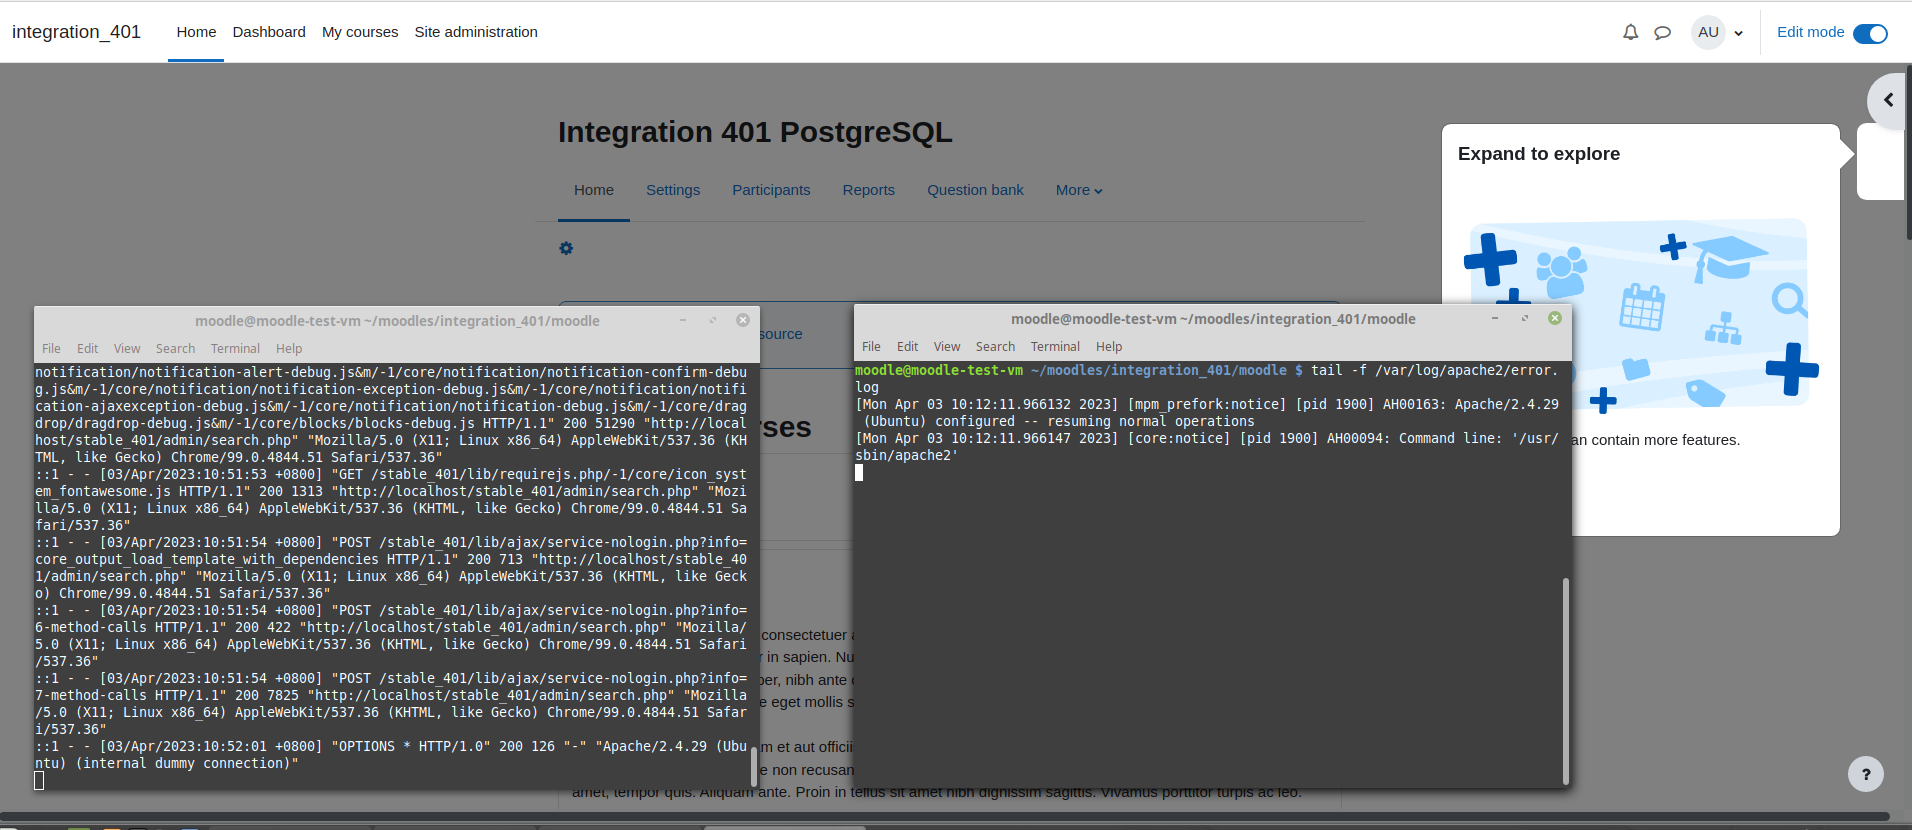Screen dimensions: 1912x830
Task: Open File menu in right terminal window
Action: coord(871,347)
